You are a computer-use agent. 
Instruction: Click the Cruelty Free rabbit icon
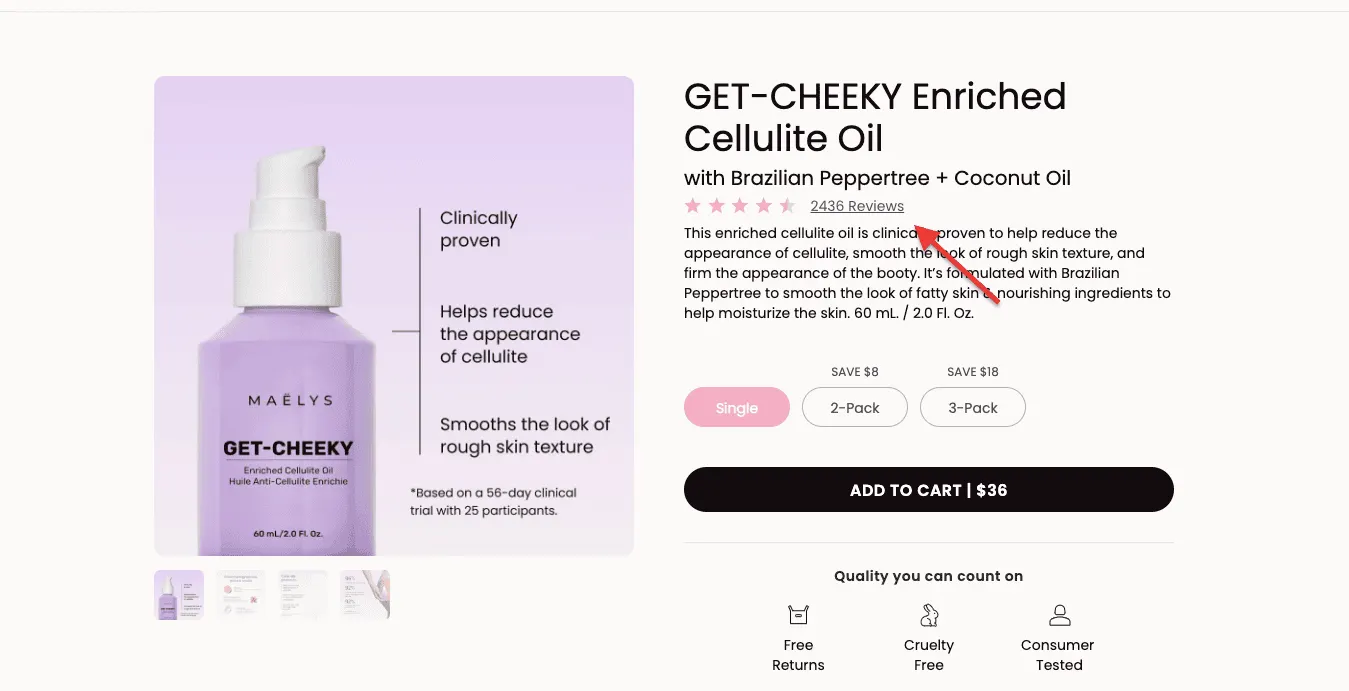pyautogui.click(x=928, y=614)
